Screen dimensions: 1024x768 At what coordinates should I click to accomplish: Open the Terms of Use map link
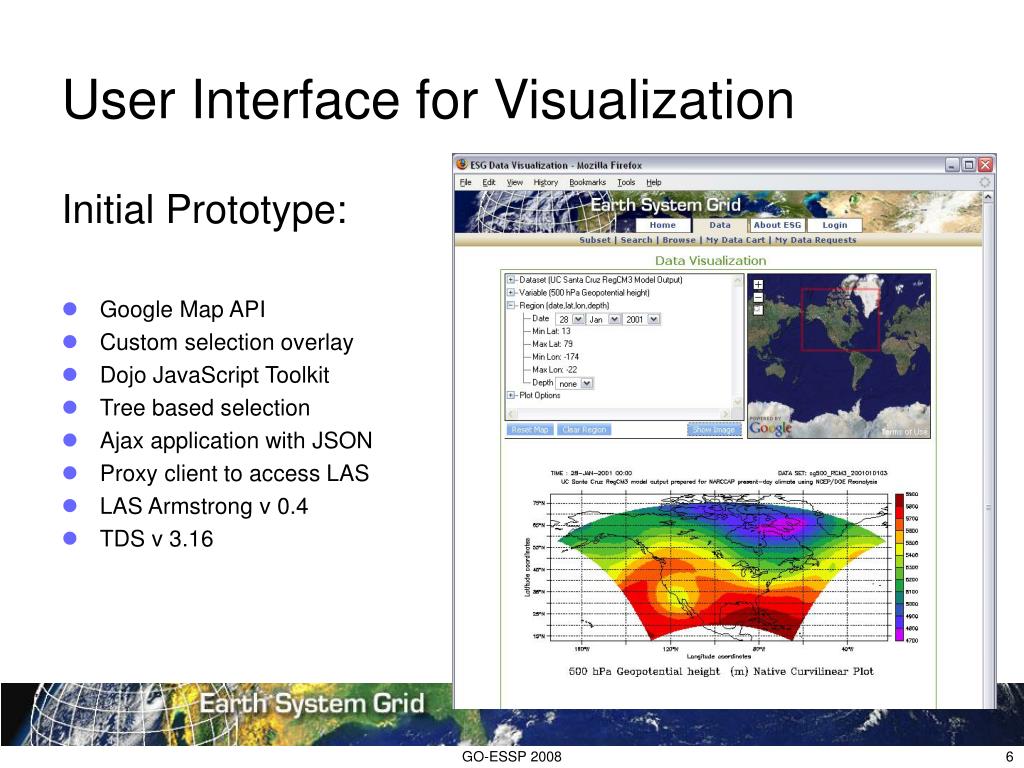point(904,432)
